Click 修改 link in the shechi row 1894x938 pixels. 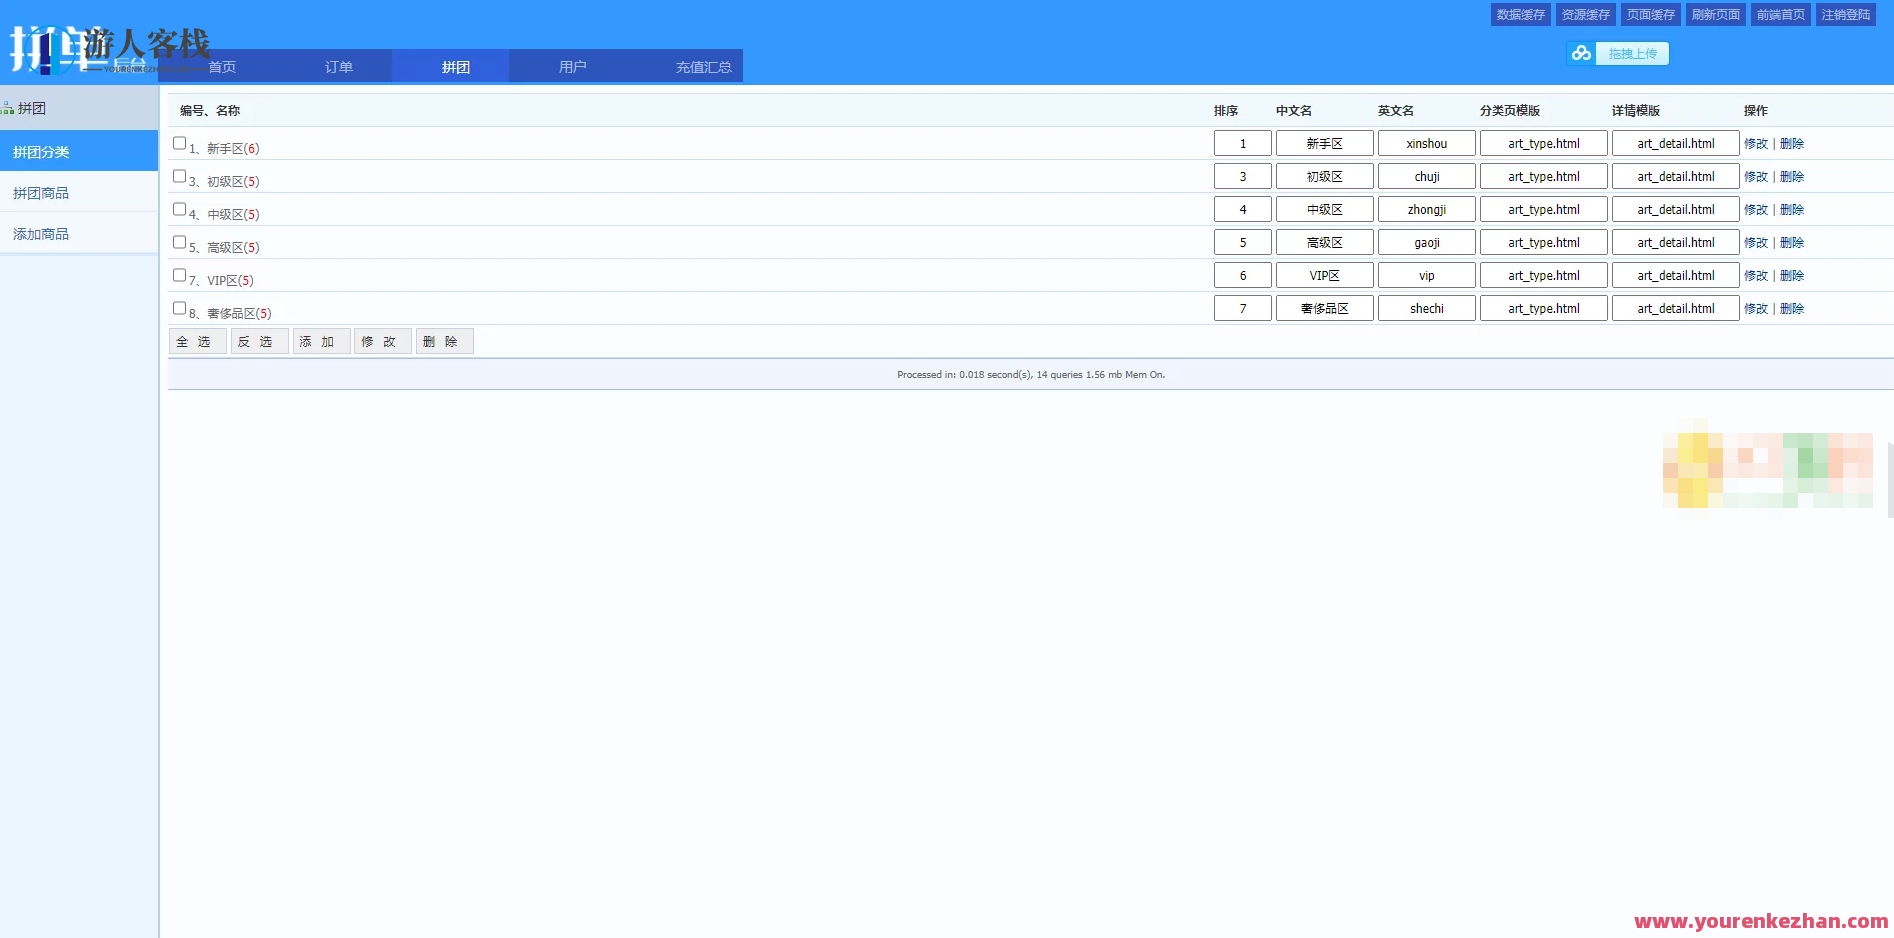1756,308
